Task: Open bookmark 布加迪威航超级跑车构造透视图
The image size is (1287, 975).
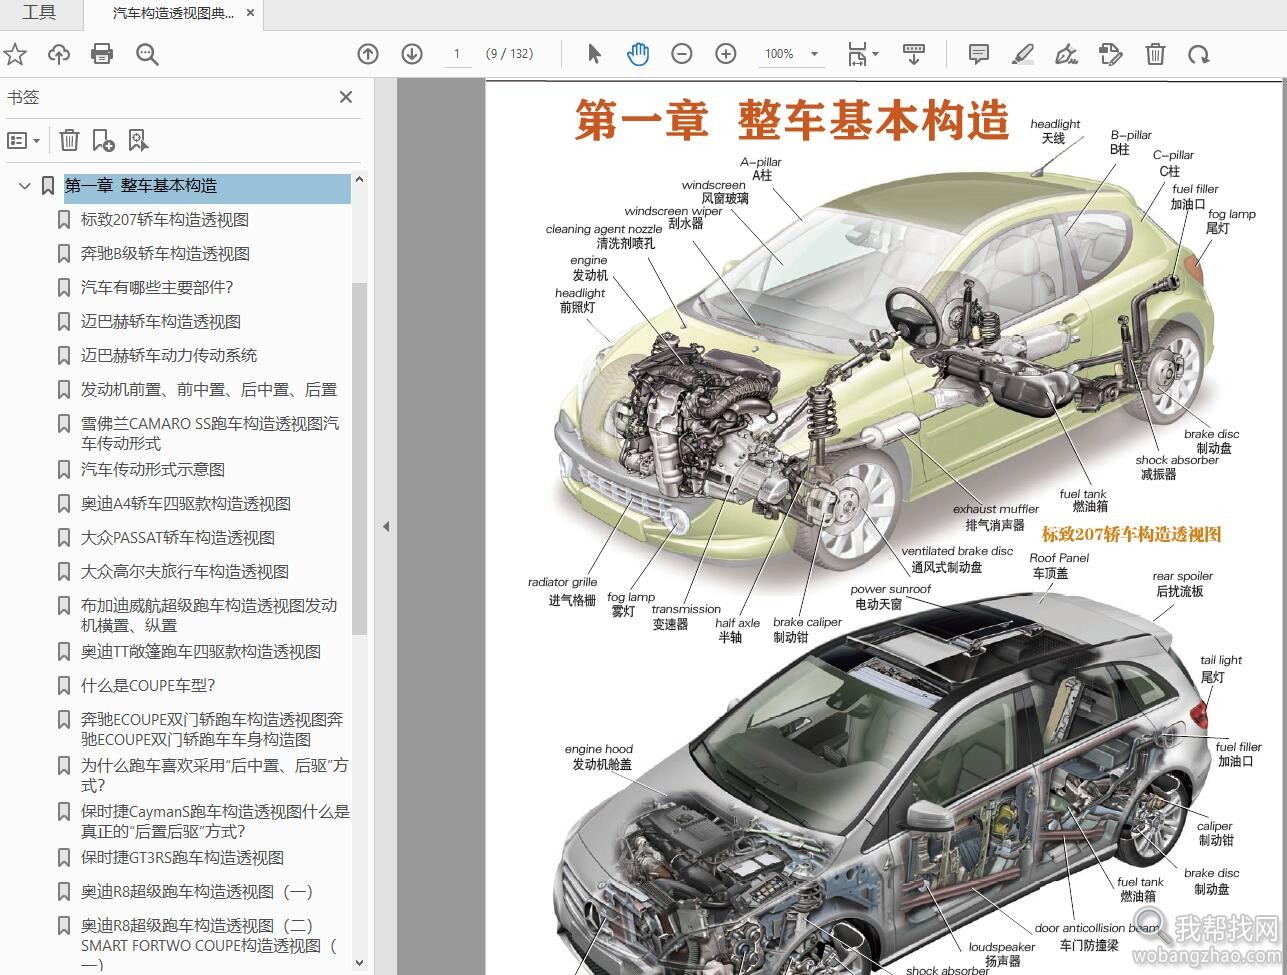Action: (209, 615)
